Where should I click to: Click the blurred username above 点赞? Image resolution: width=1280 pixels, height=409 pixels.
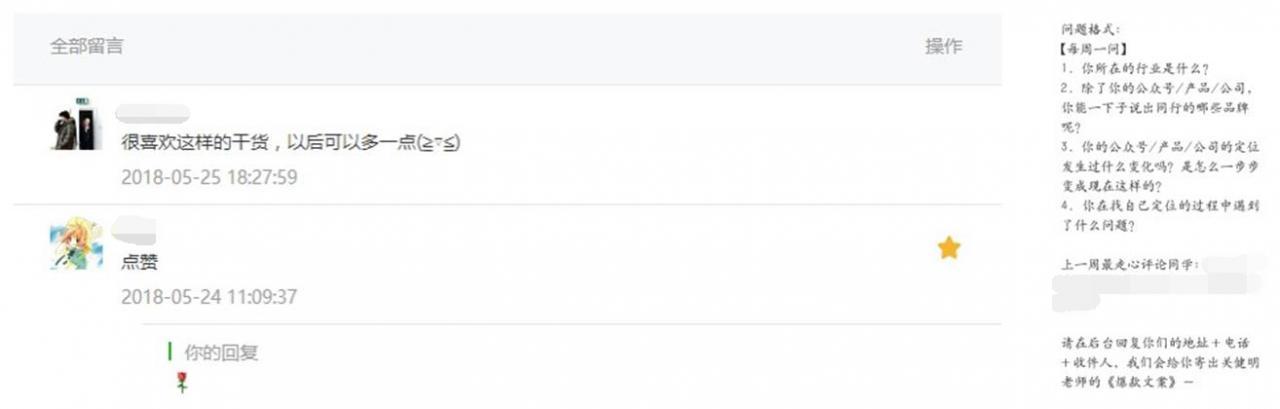[133, 230]
